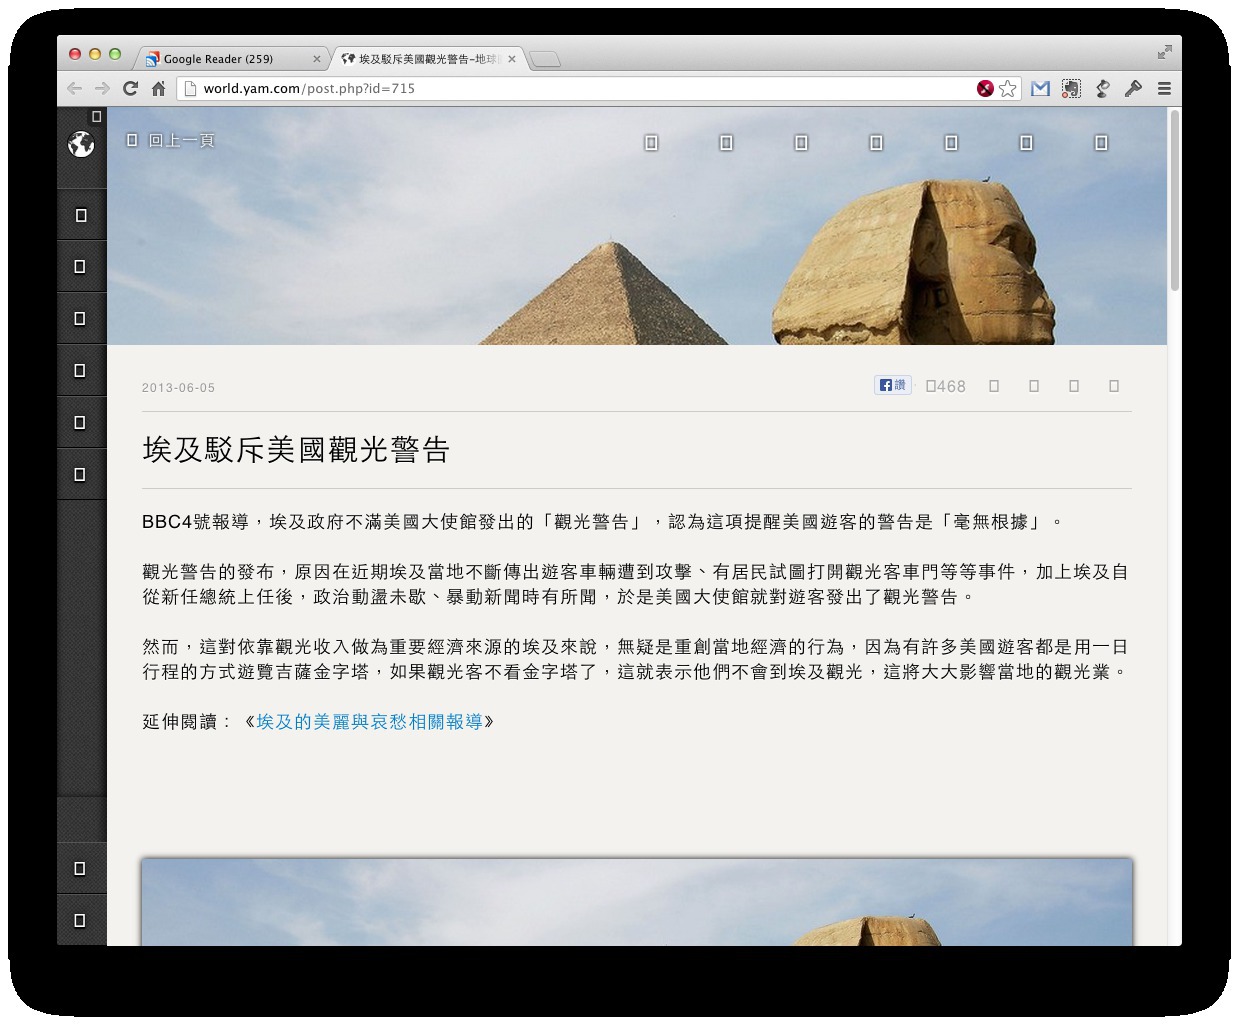This screenshot has width=1239, height=1025.
Task: Click the sphinx and pyramid header image
Action: [x=637, y=226]
